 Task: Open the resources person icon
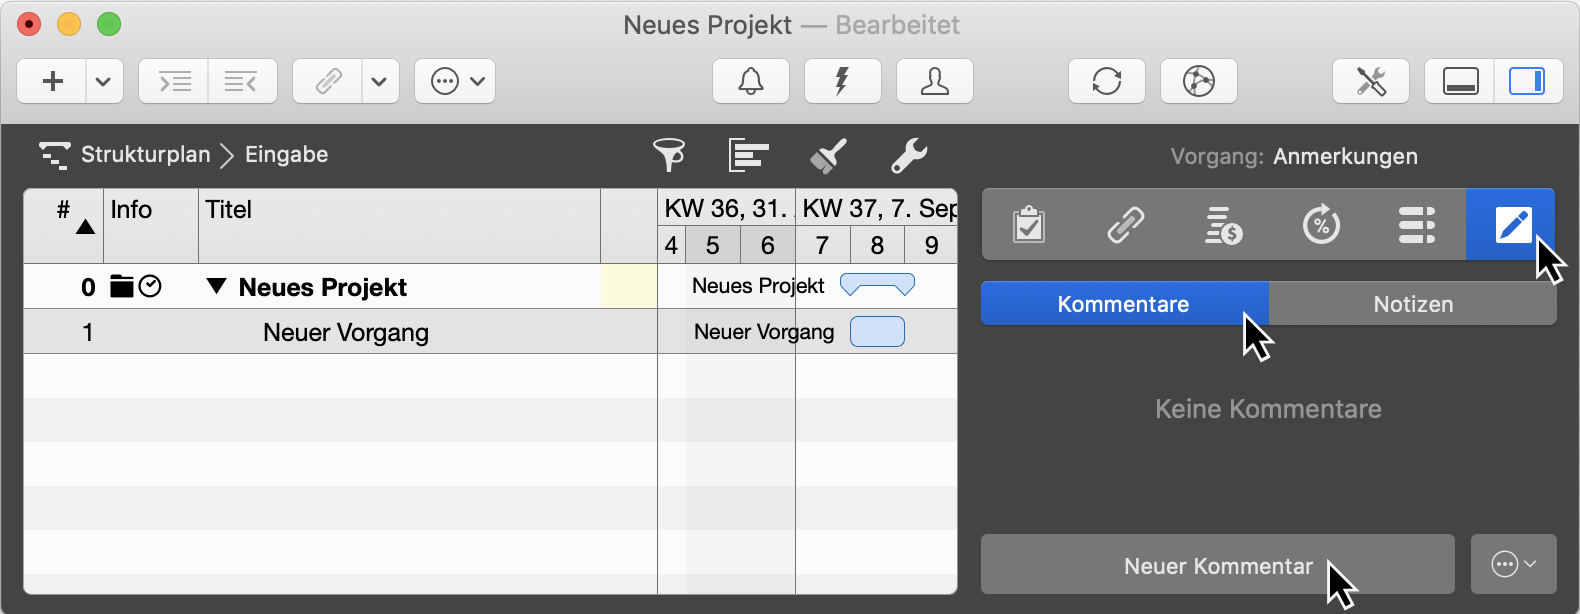(934, 81)
